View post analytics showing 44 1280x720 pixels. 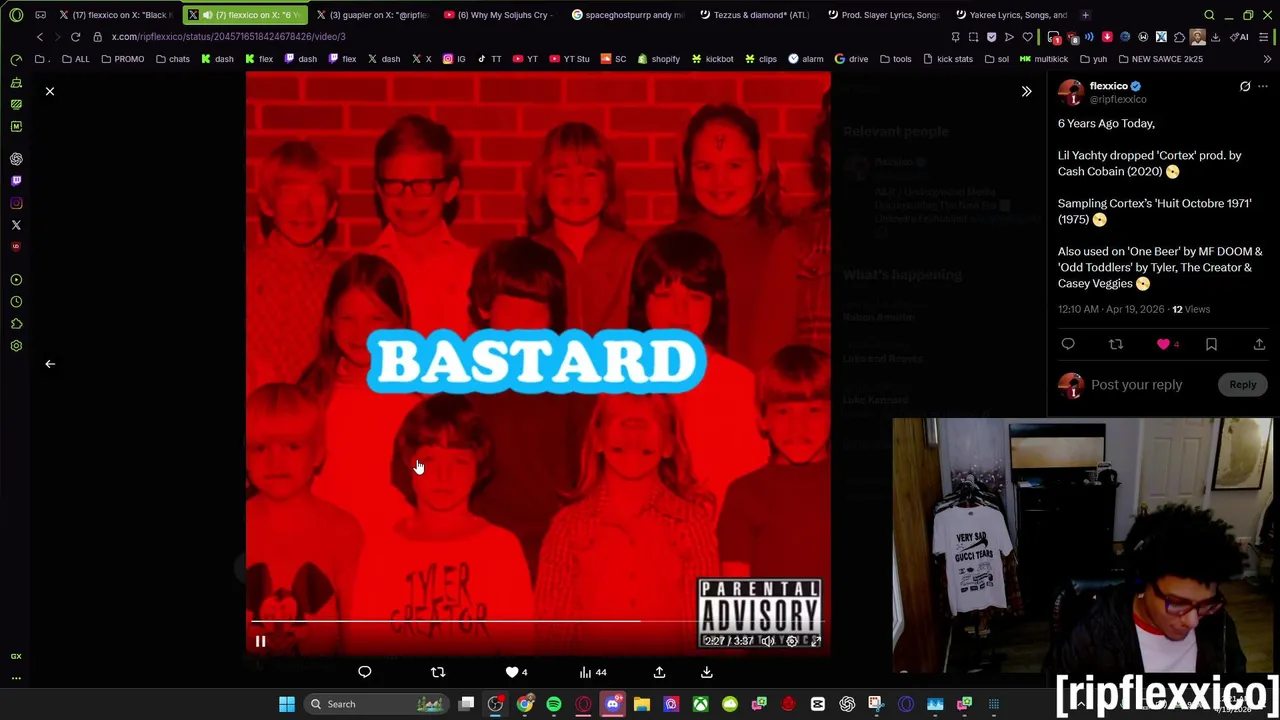[x=593, y=672]
